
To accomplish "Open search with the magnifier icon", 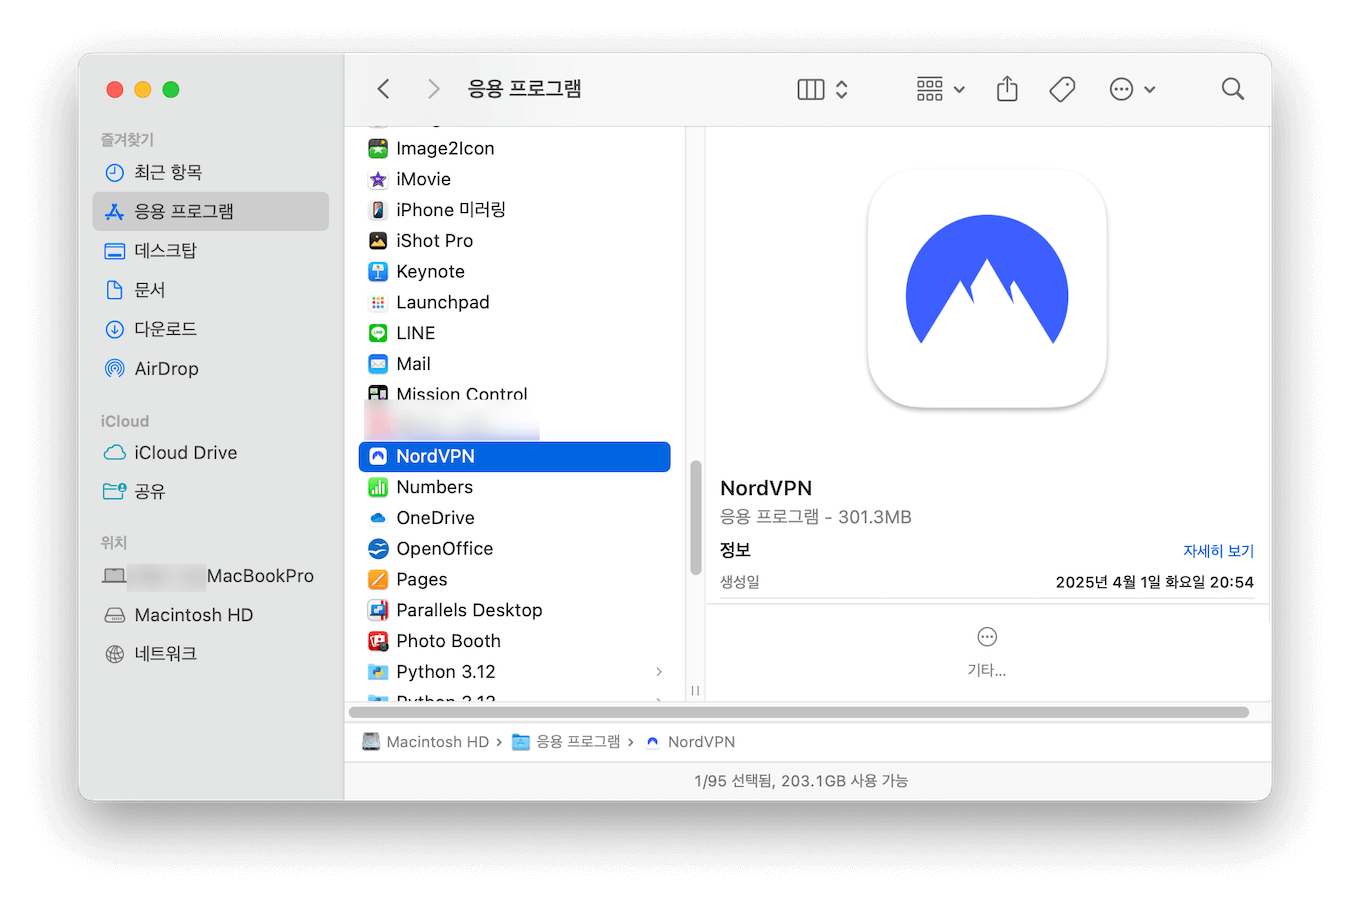I will pyautogui.click(x=1233, y=89).
